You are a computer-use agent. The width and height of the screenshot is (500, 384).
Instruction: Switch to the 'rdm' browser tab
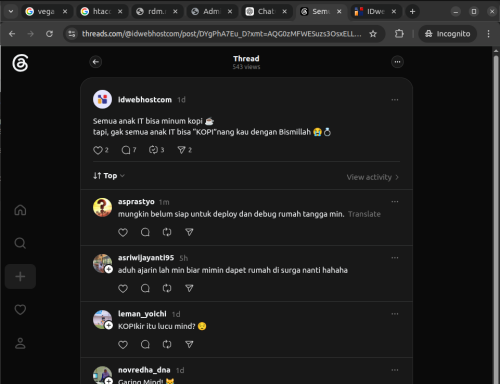[156, 11]
